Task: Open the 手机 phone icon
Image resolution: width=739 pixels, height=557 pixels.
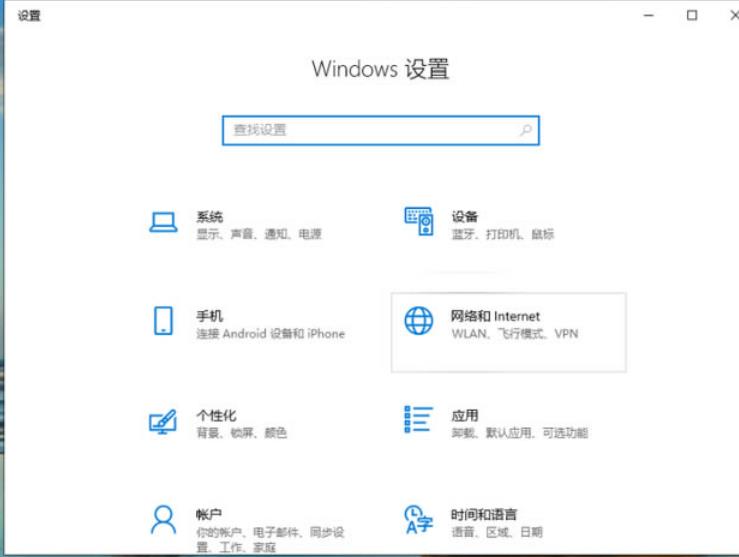Action: (x=163, y=321)
